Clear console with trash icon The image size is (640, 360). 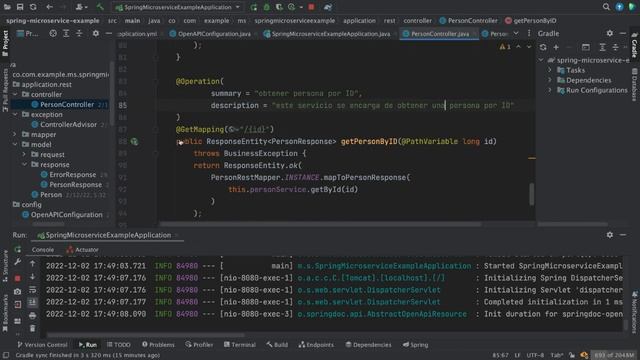click(x=33, y=328)
